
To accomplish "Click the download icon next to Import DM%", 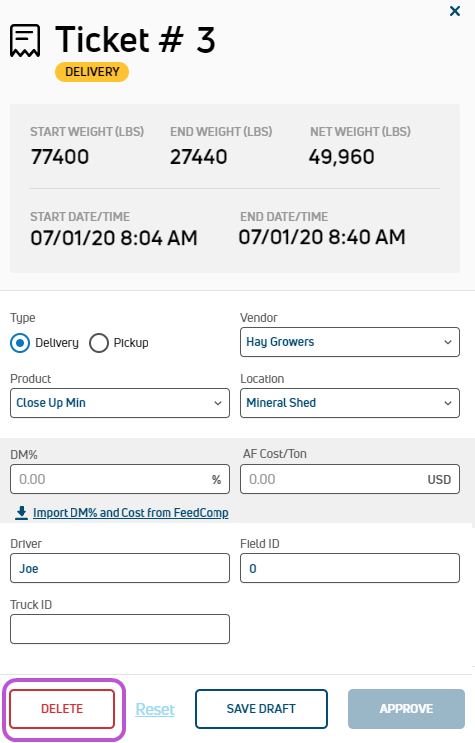I will 21,513.
